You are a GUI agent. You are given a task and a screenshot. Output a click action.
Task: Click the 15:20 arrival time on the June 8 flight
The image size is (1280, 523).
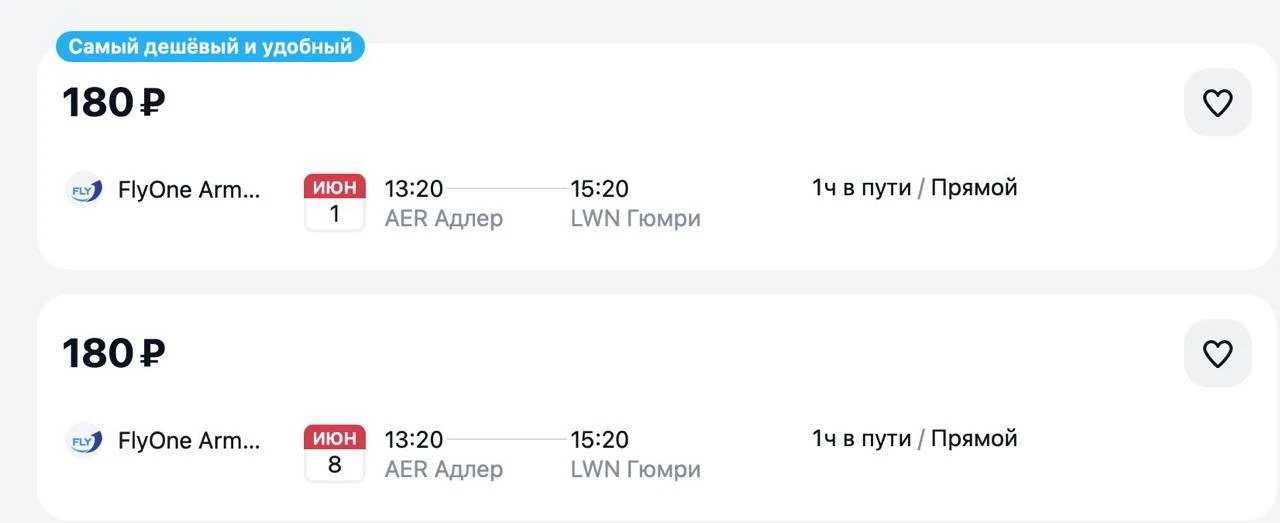point(599,439)
